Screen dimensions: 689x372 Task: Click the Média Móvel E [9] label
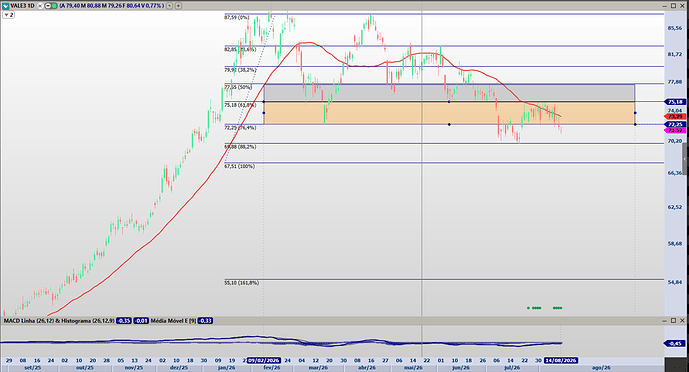pyautogui.click(x=173, y=321)
